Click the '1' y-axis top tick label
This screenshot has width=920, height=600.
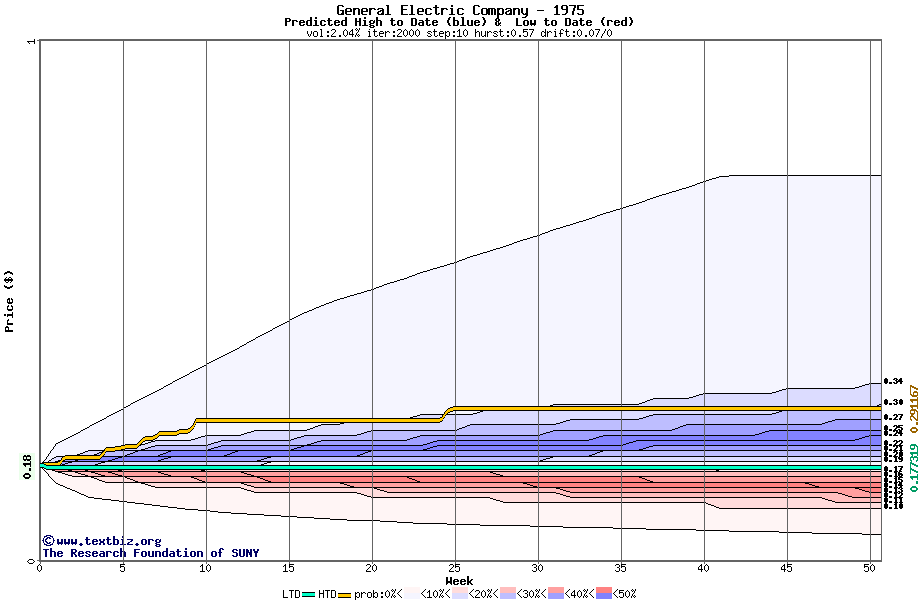click(31, 41)
